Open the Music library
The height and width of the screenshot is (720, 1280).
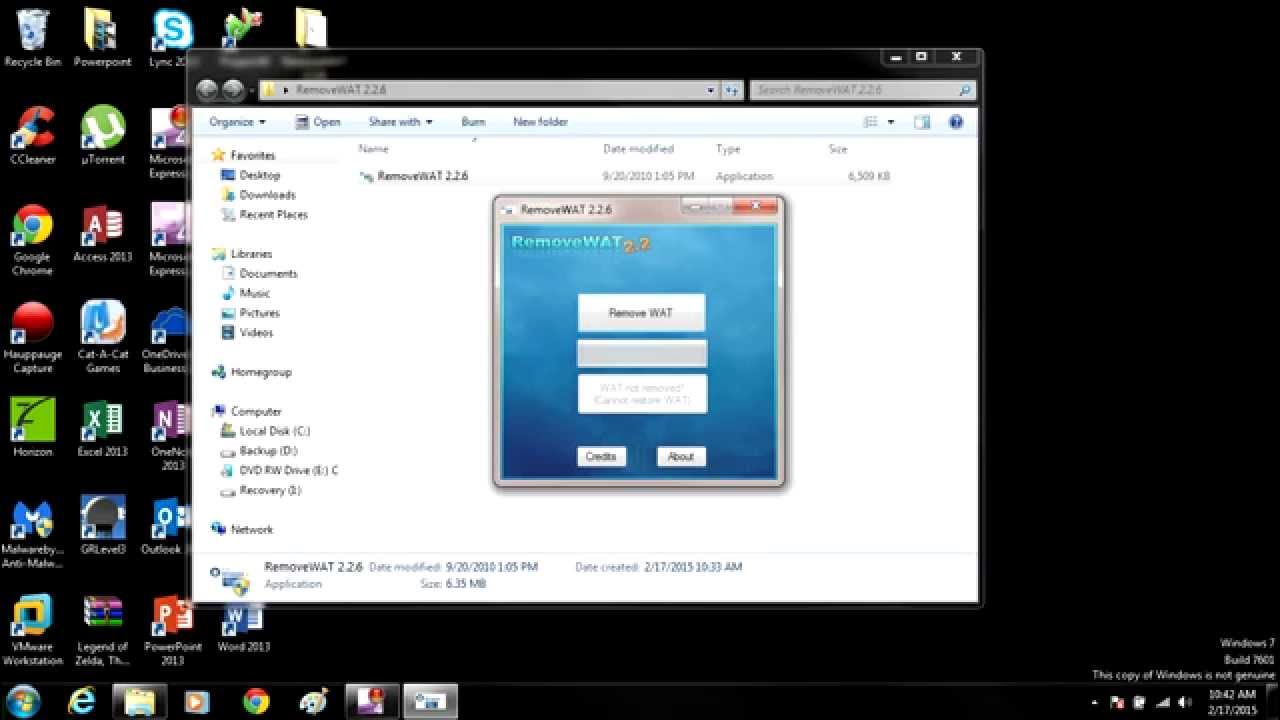pos(254,294)
